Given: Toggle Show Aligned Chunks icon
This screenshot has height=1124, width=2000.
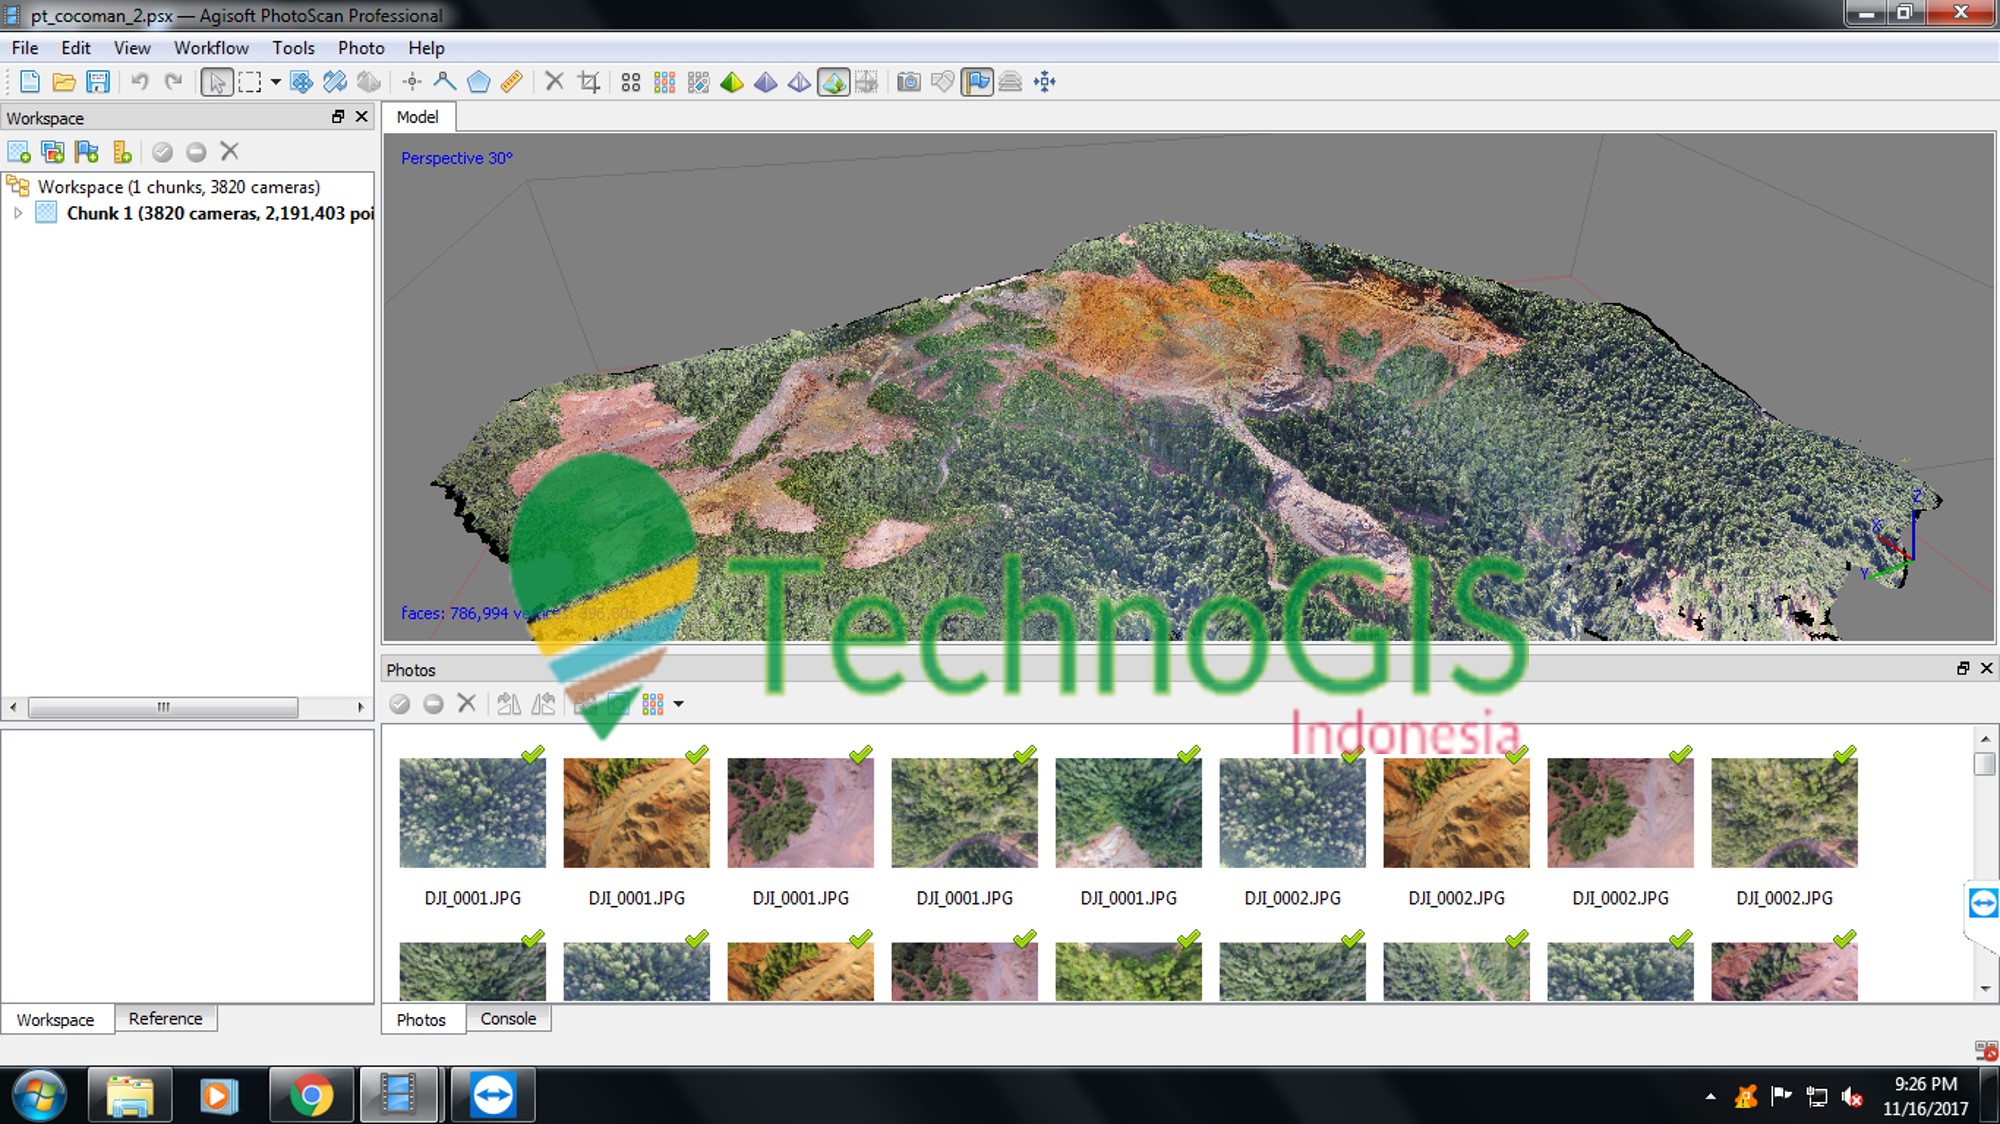Looking at the screenshot, I should click(1010, 82).
